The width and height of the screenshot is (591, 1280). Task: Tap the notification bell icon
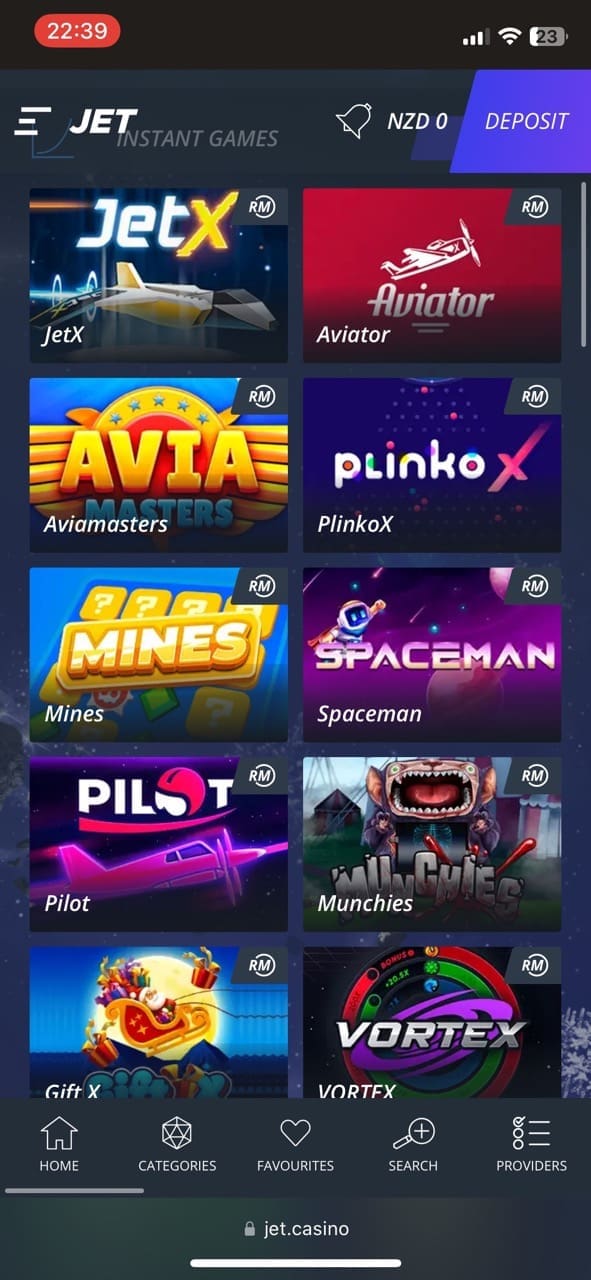point(353,121)
